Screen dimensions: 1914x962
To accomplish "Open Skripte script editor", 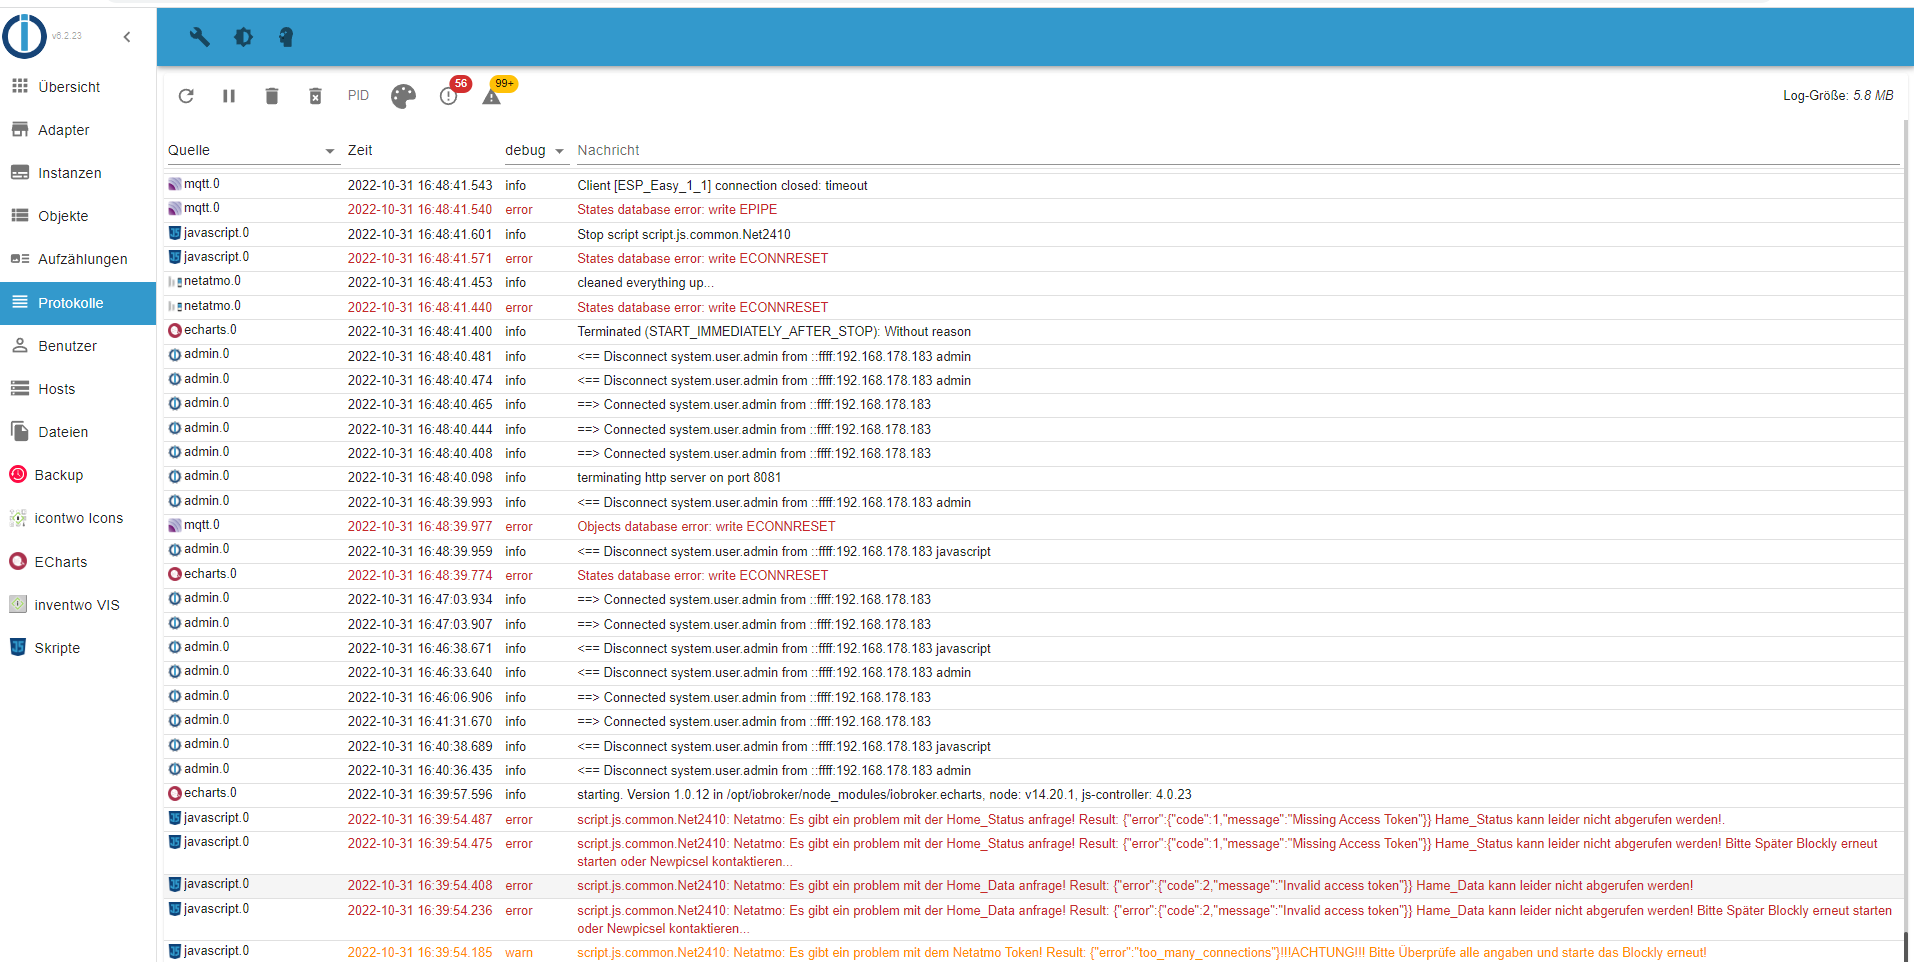I will click(78, 648).
